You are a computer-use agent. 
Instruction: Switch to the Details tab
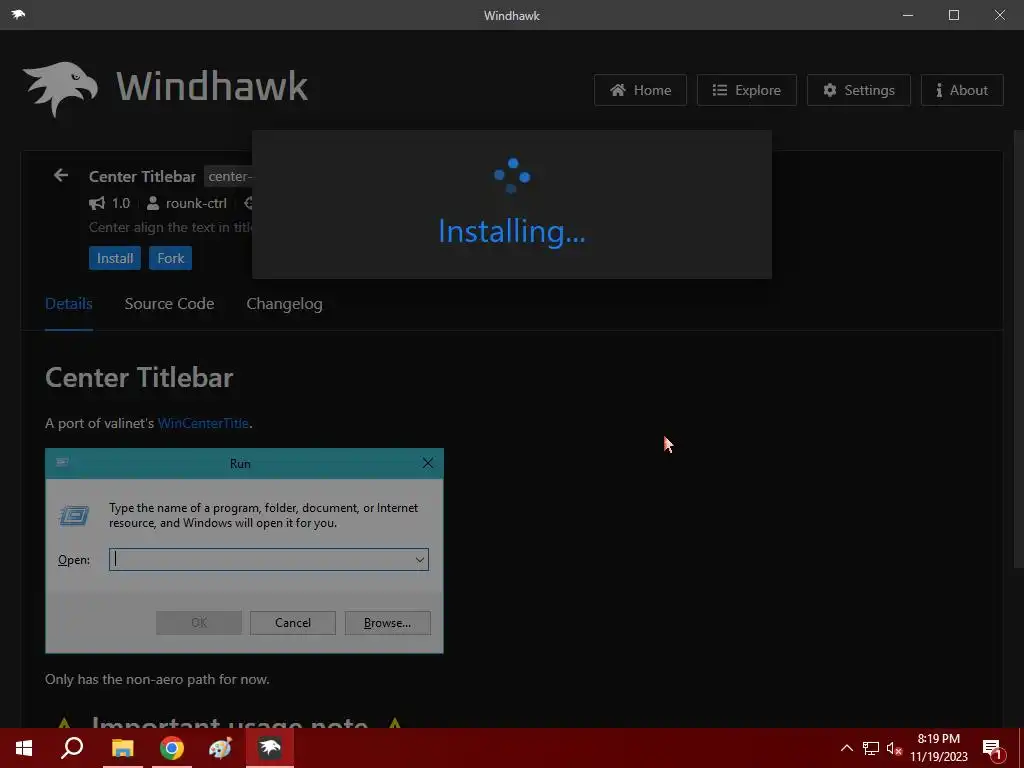pos(69,304)
